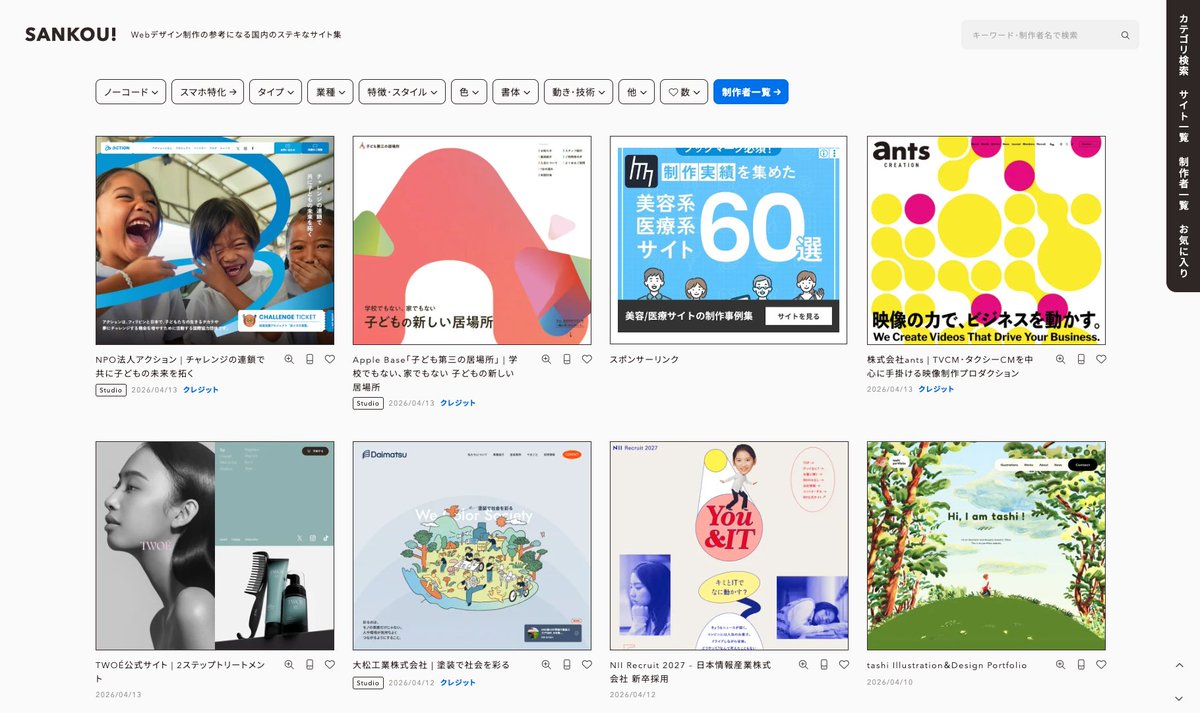The image size is (1200, 713).
Task: Zoom NII Recruit 2027 card magnifier
Action: (x=803, y=664)
